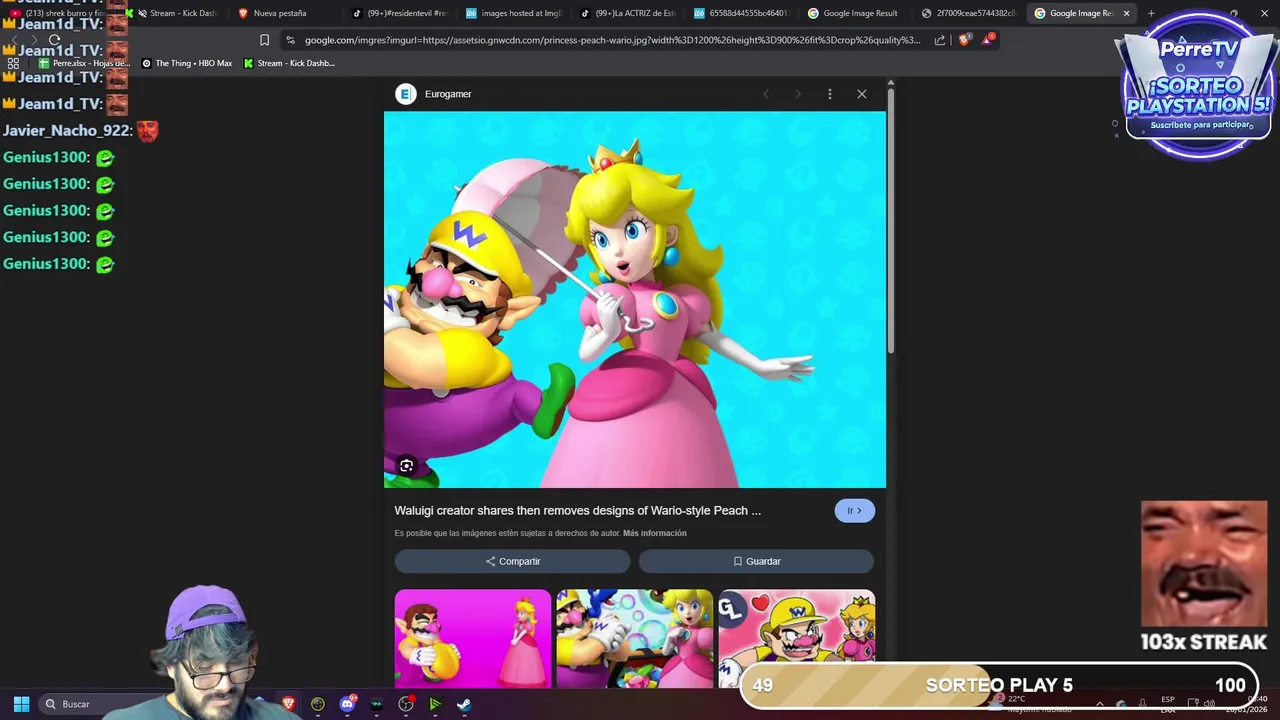Open the teal waveform app icon in taskbar
Image resolution: width=1280 pixels, height=720 pixels.
pos(376,704)
